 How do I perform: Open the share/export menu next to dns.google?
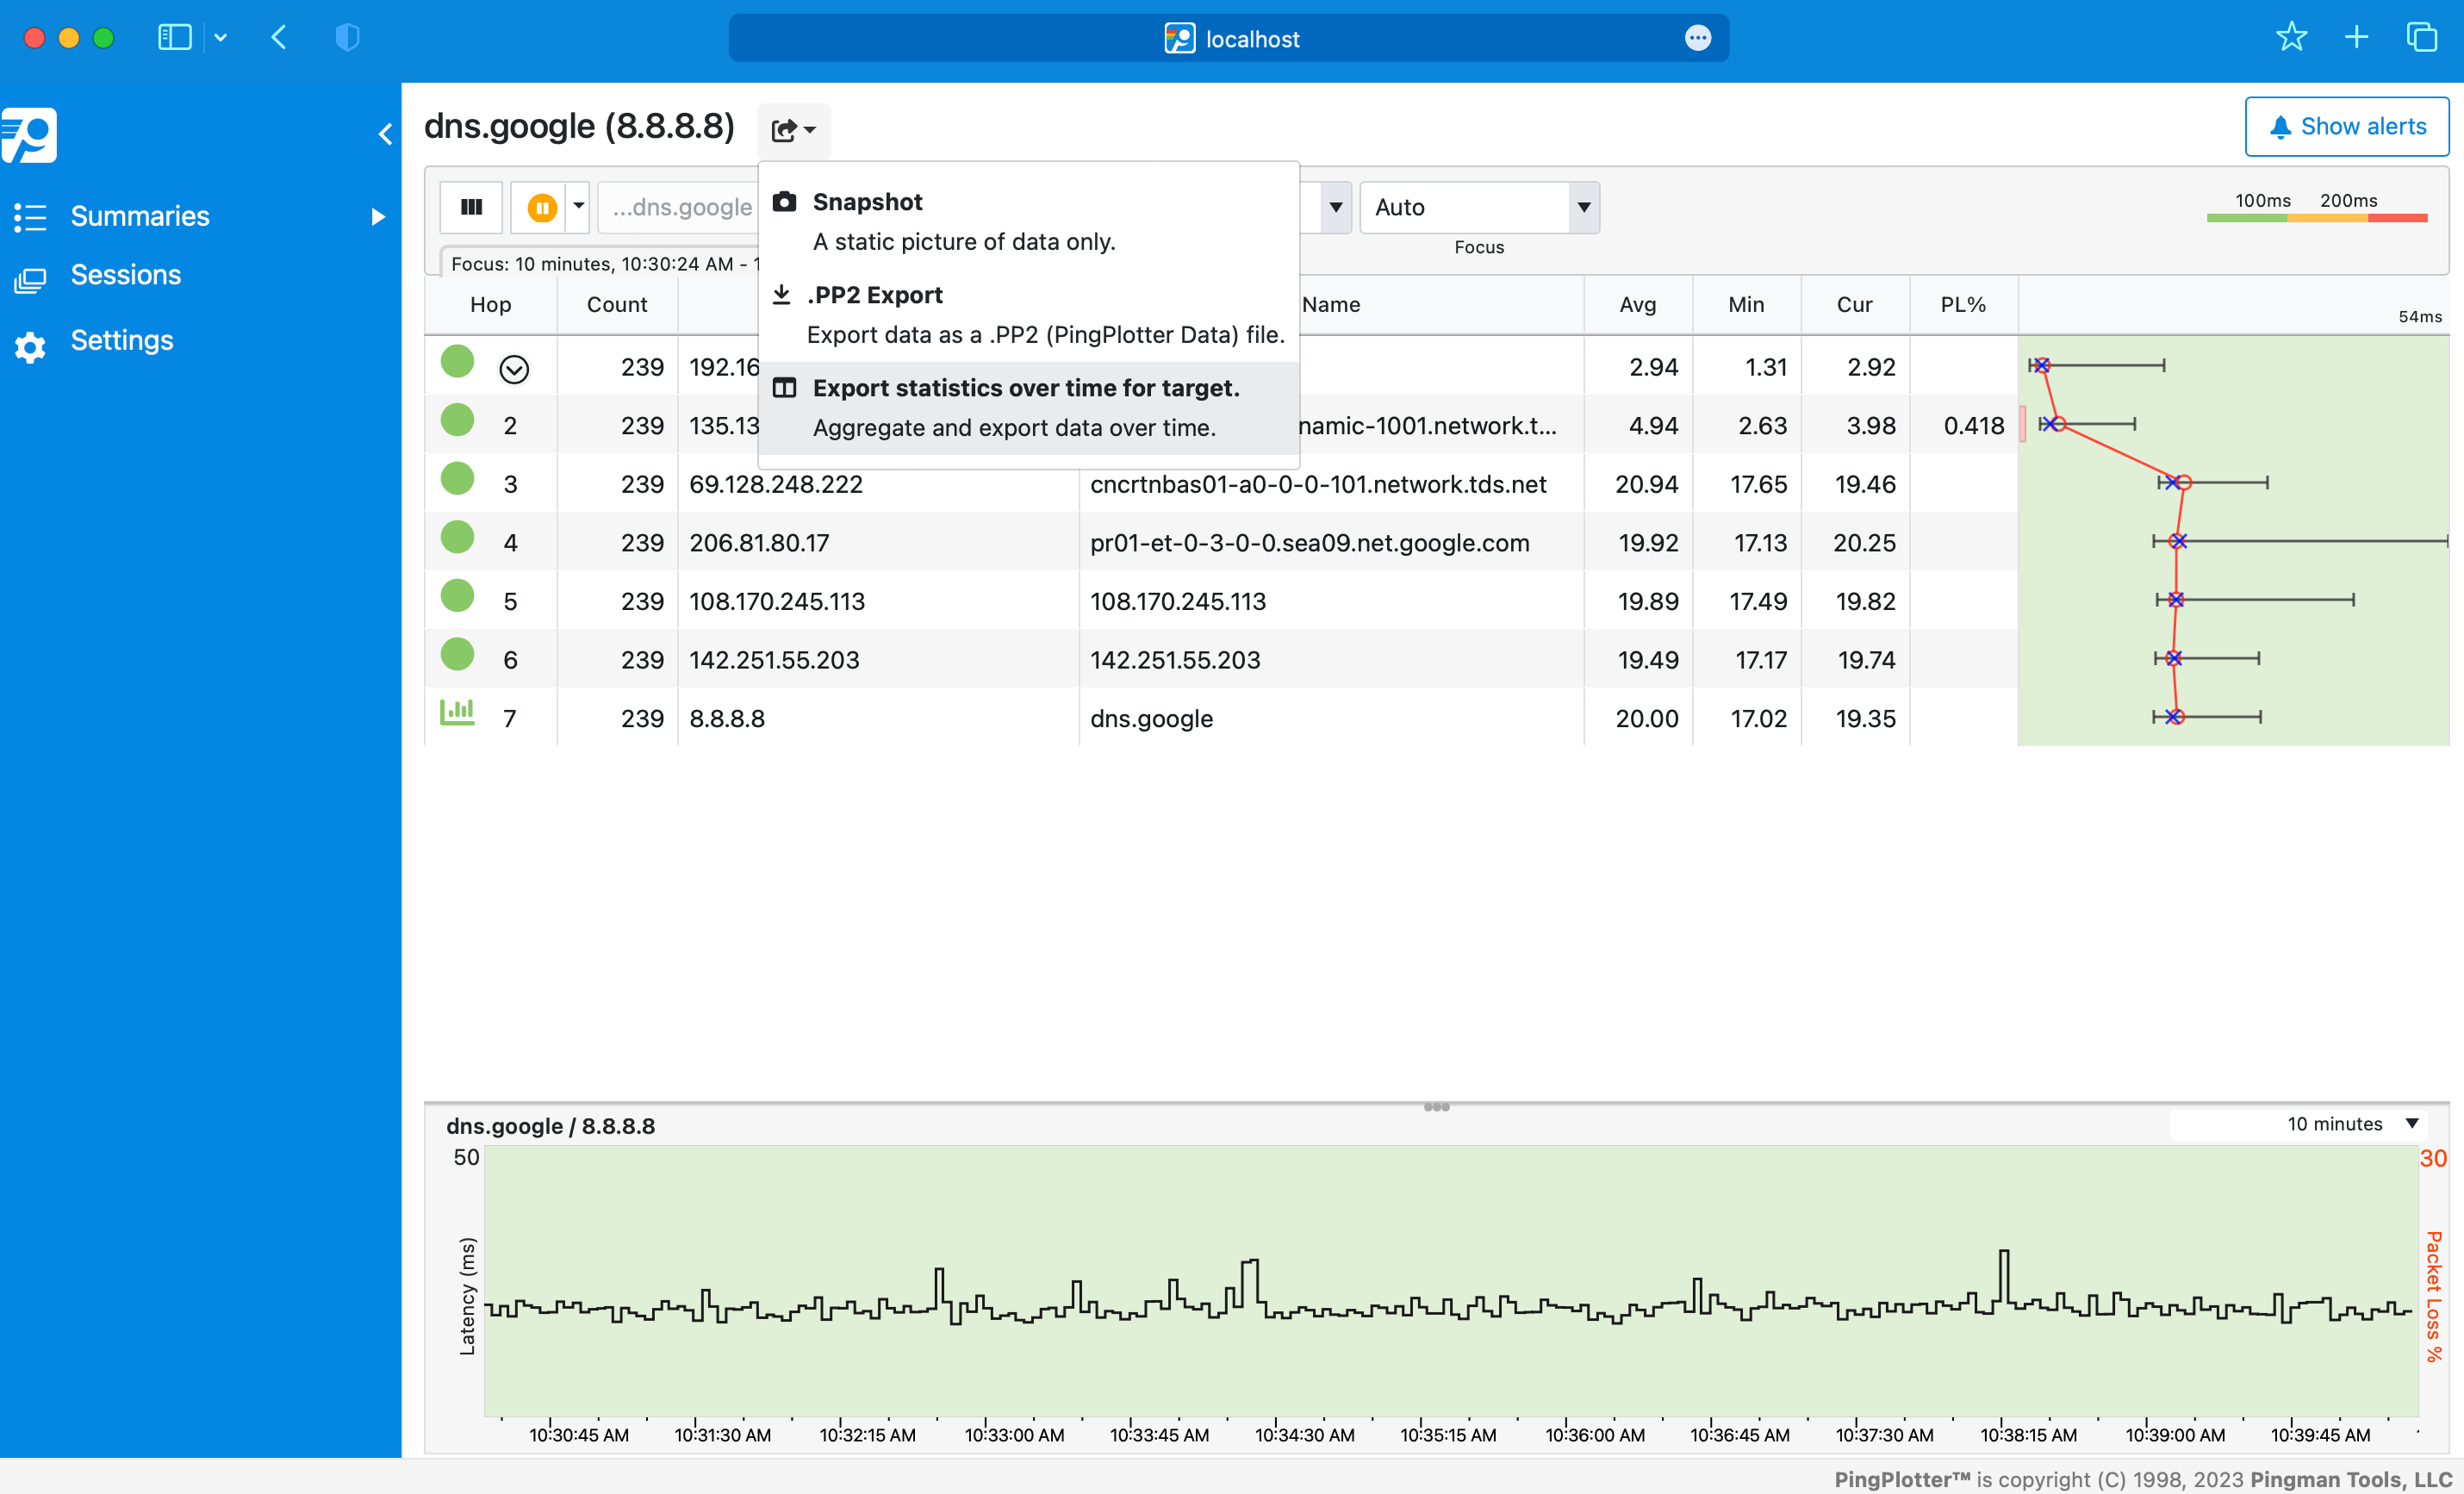tap(793, 129)
